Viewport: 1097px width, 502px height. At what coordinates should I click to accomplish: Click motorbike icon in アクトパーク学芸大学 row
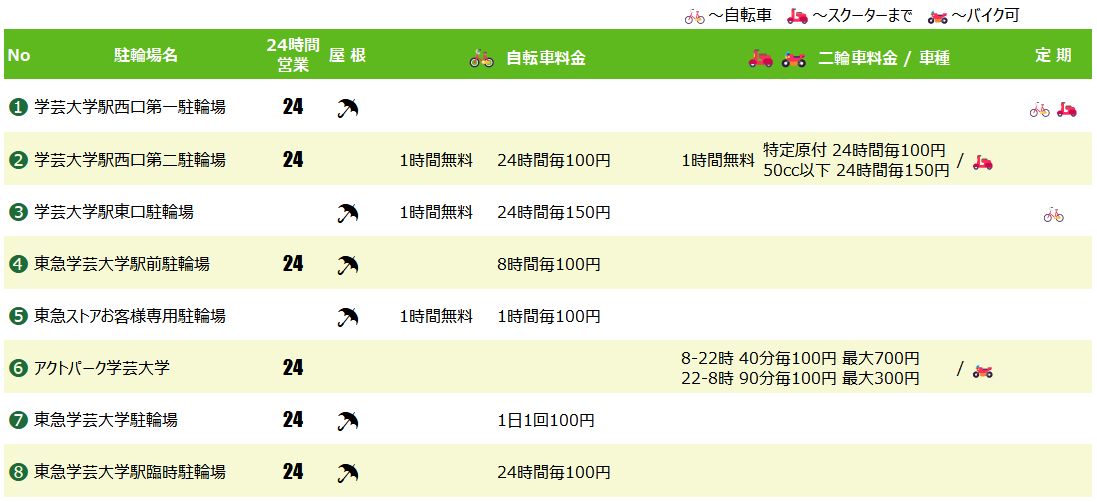(x=982, y=371)
